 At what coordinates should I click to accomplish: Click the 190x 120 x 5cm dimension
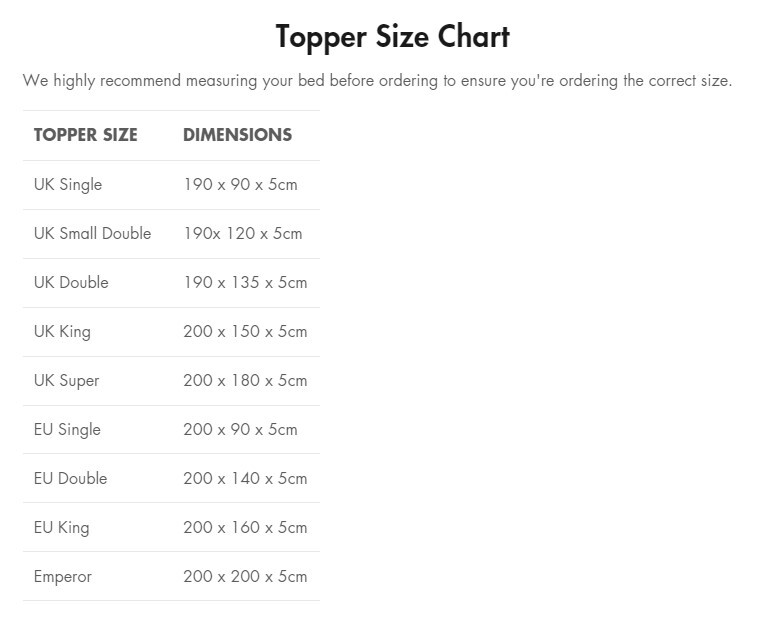(242, 234)
